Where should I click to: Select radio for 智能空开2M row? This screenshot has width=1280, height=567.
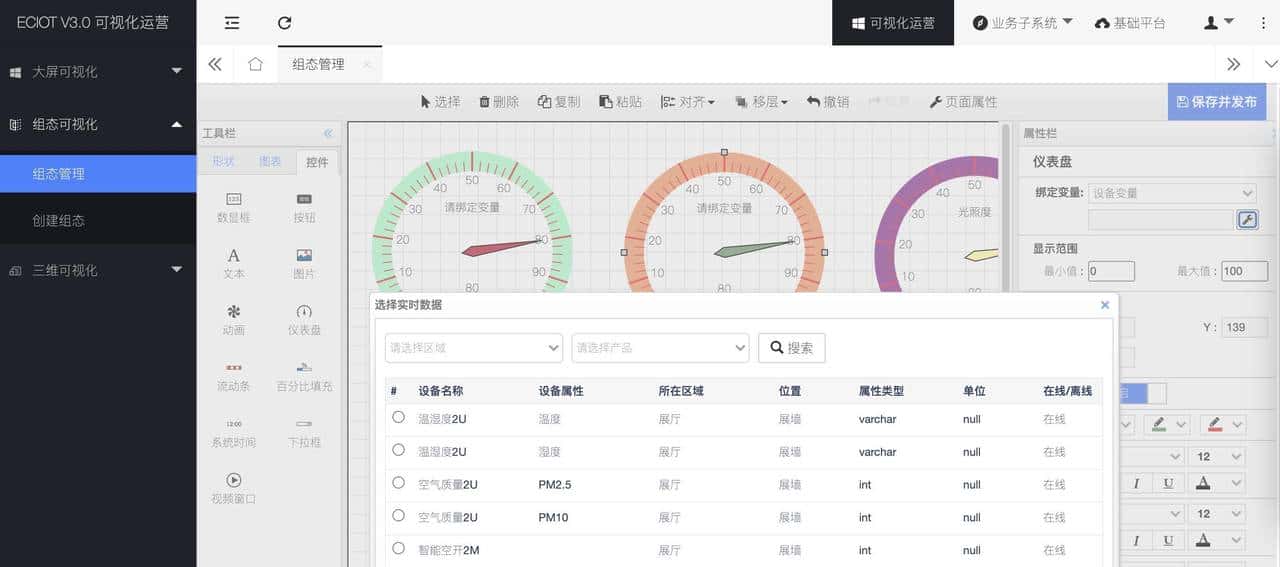pyautogui.click(x=398, y=548)
